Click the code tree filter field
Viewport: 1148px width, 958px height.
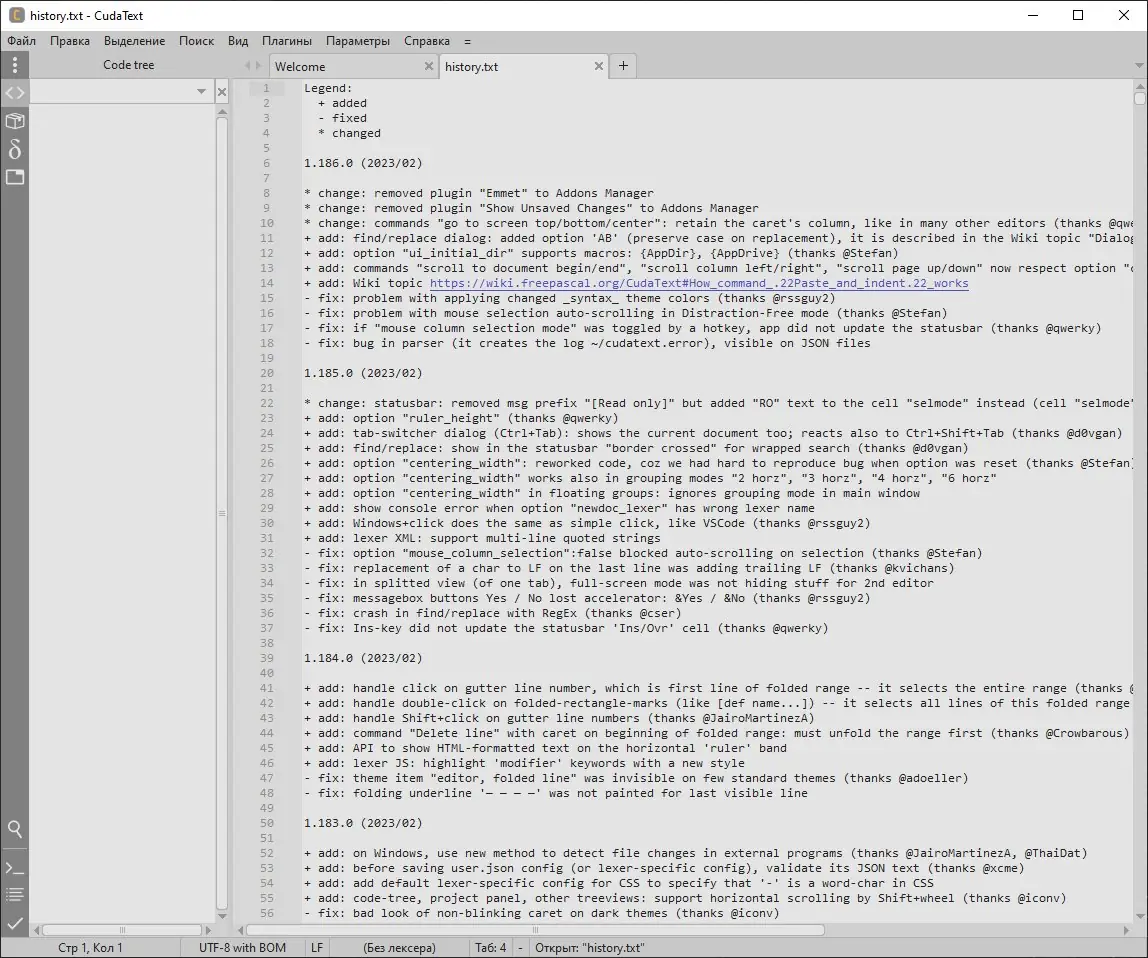(112, 92)
